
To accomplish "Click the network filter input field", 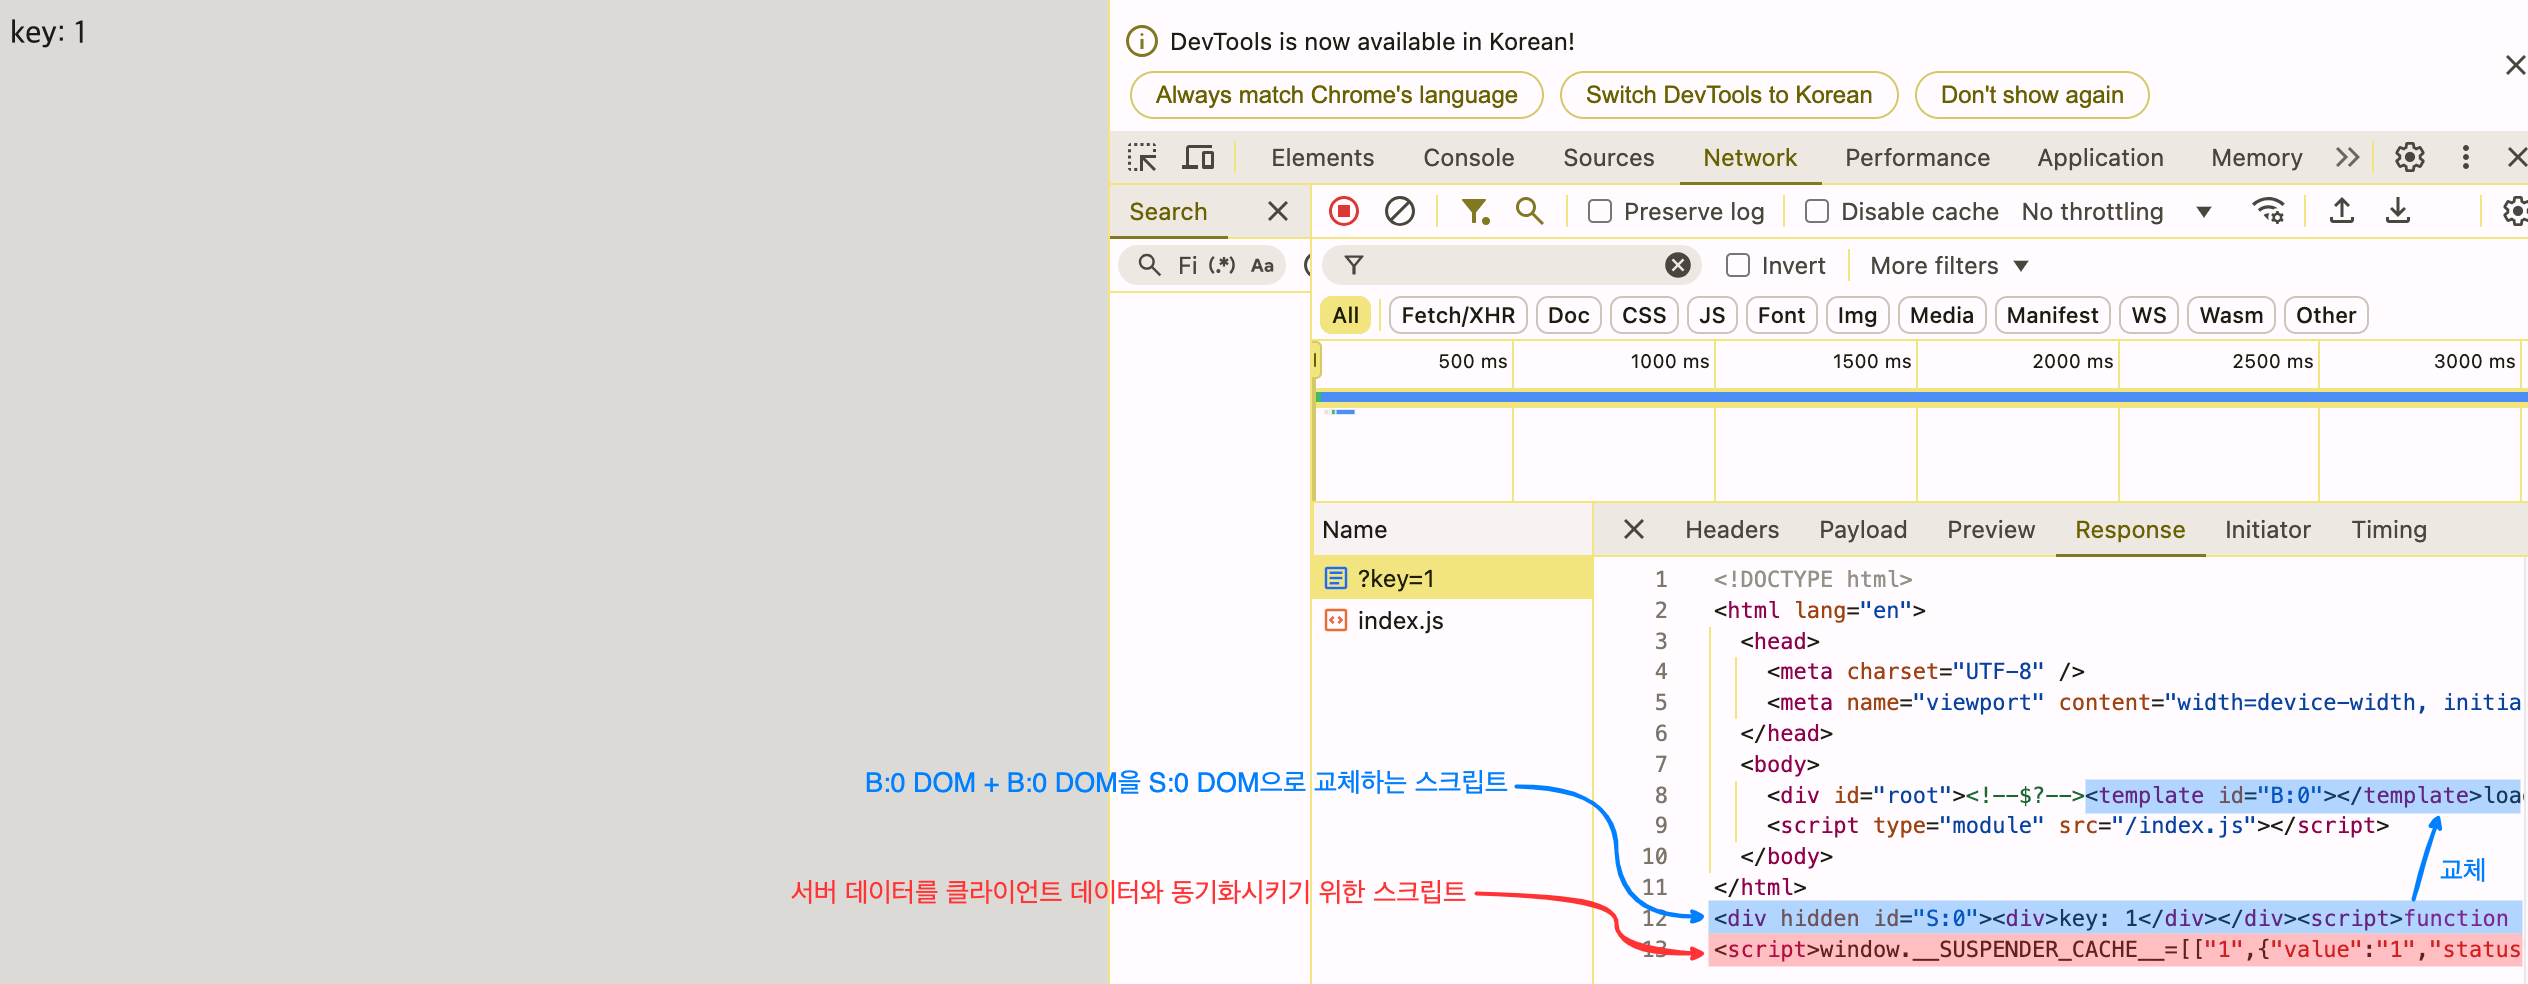I will [x=1510, y=265].
